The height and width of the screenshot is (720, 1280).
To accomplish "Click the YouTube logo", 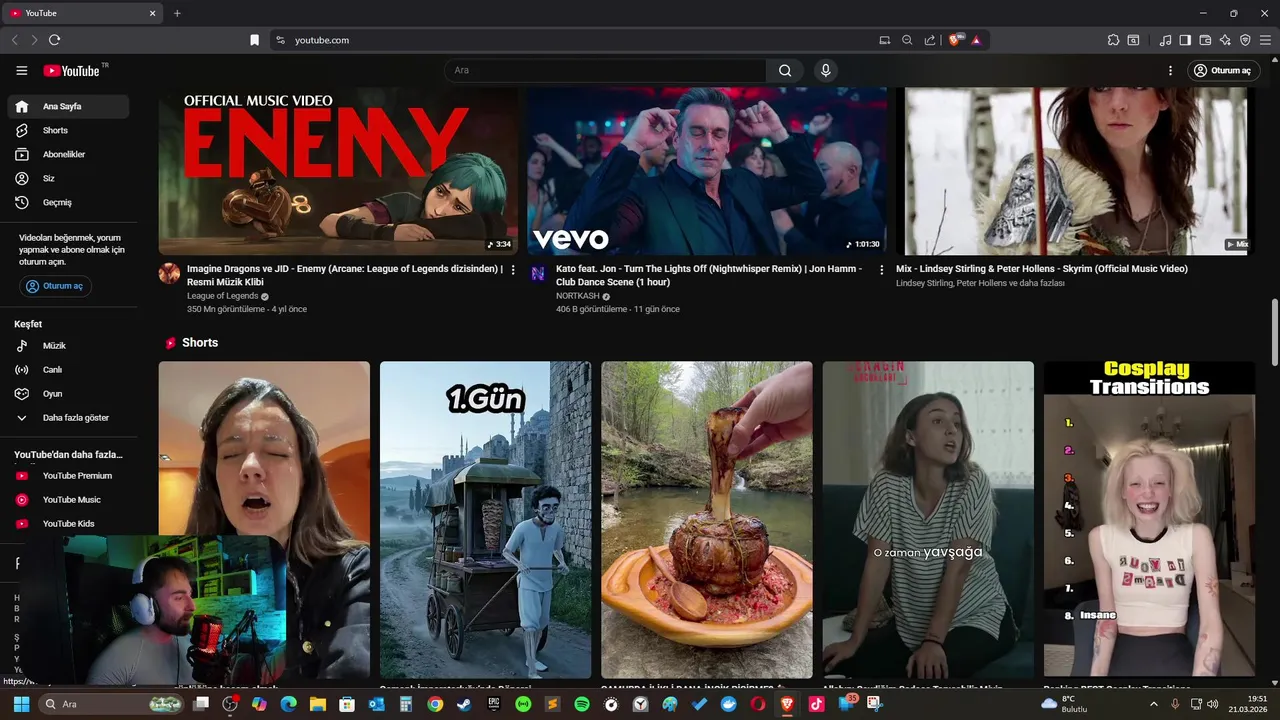I will point(71,70).
